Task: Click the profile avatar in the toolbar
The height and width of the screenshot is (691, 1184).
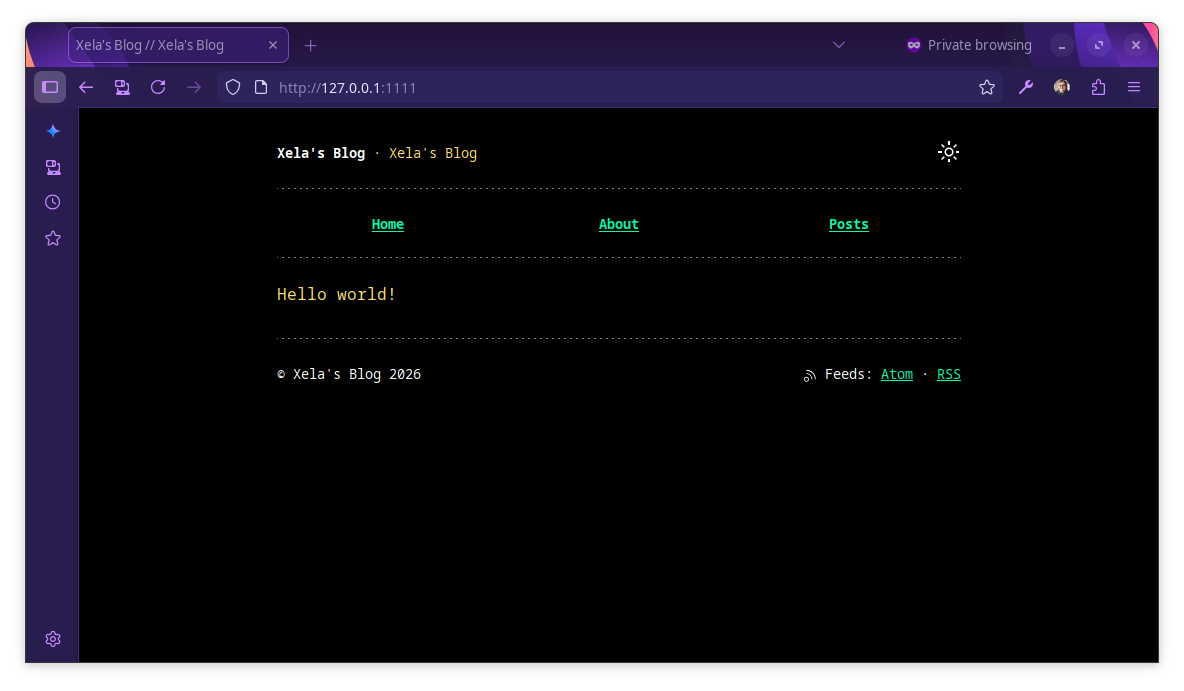Action: tap(1062, 87)
